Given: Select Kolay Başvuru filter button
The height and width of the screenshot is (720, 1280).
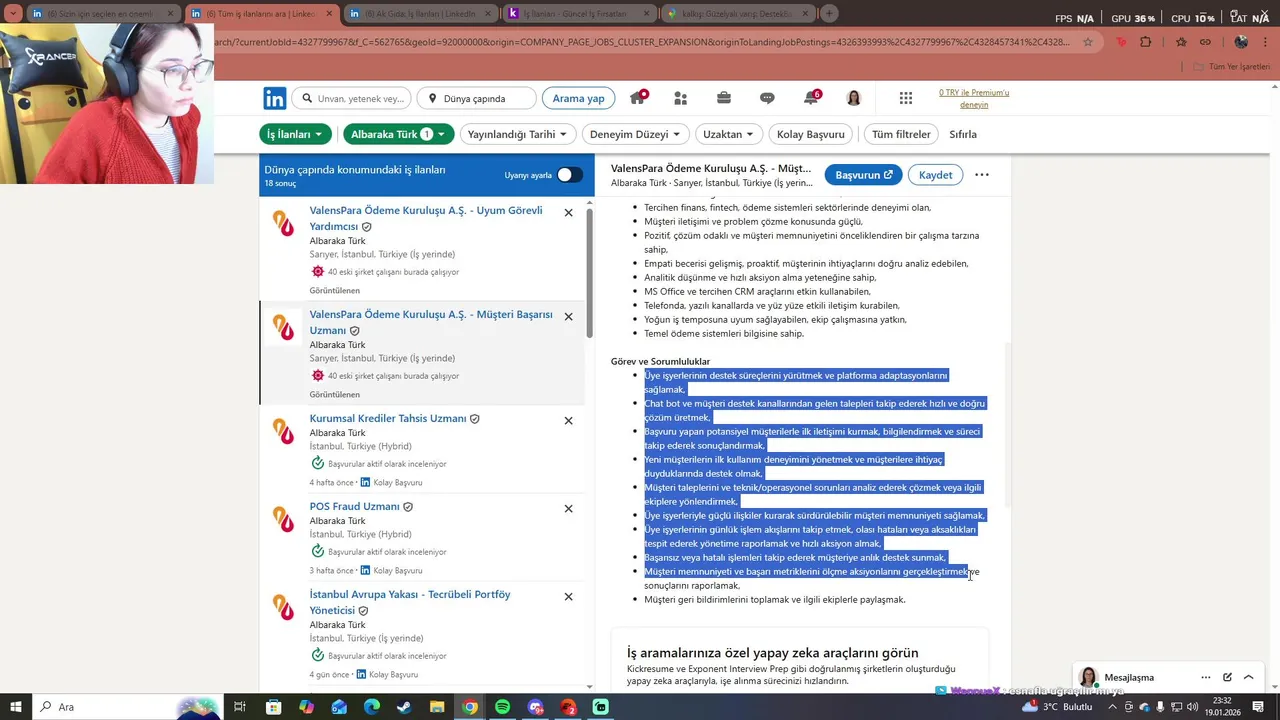Looking at the screenshot, I should click(x=810, y=134).
